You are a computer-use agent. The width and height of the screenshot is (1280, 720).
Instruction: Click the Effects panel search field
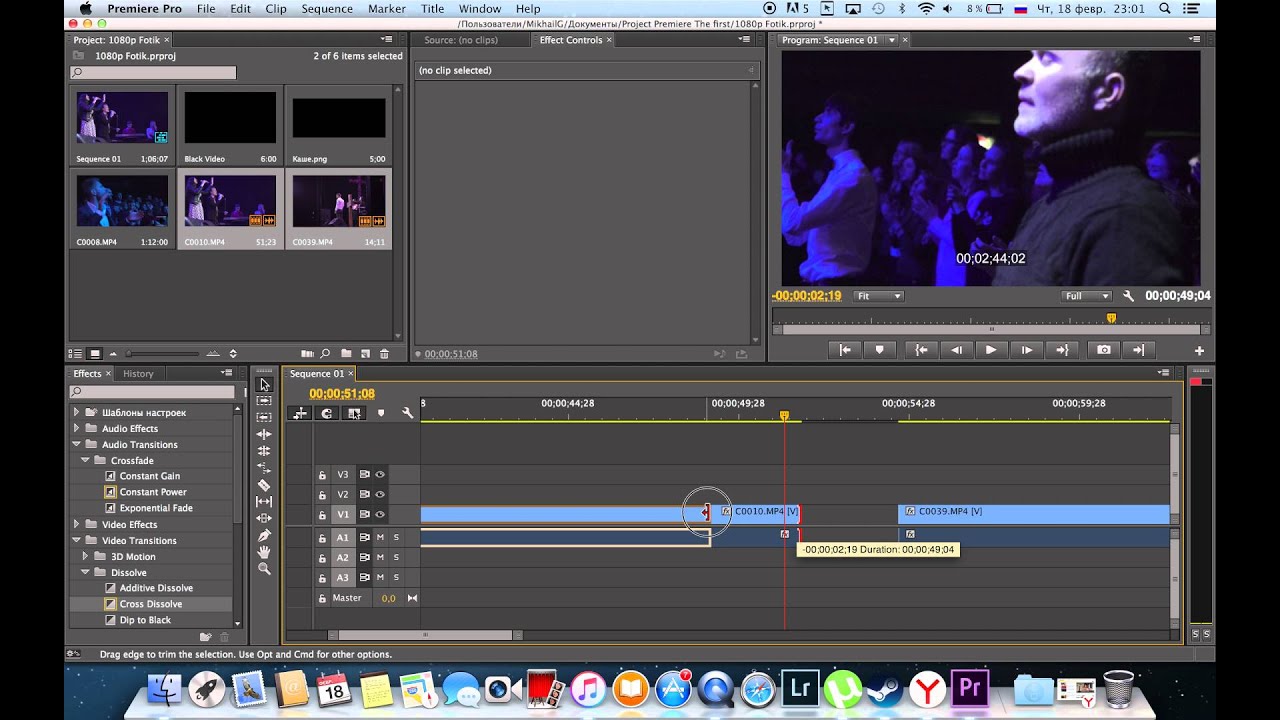pos(152,392)
